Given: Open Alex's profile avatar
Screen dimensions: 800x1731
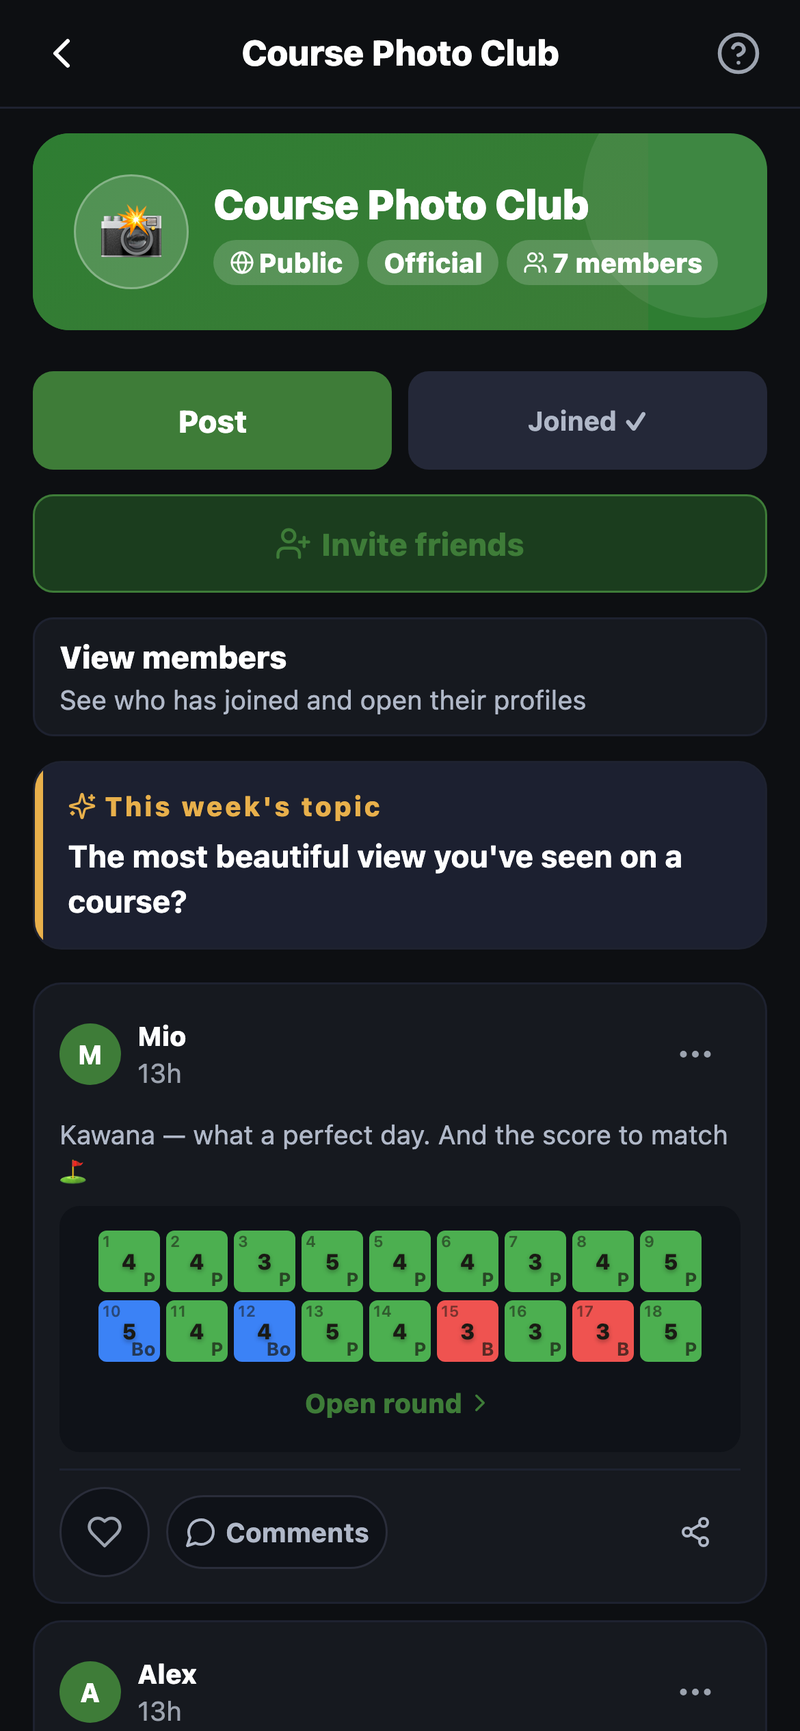Looking at the screenshot, I should point(90,1692).
